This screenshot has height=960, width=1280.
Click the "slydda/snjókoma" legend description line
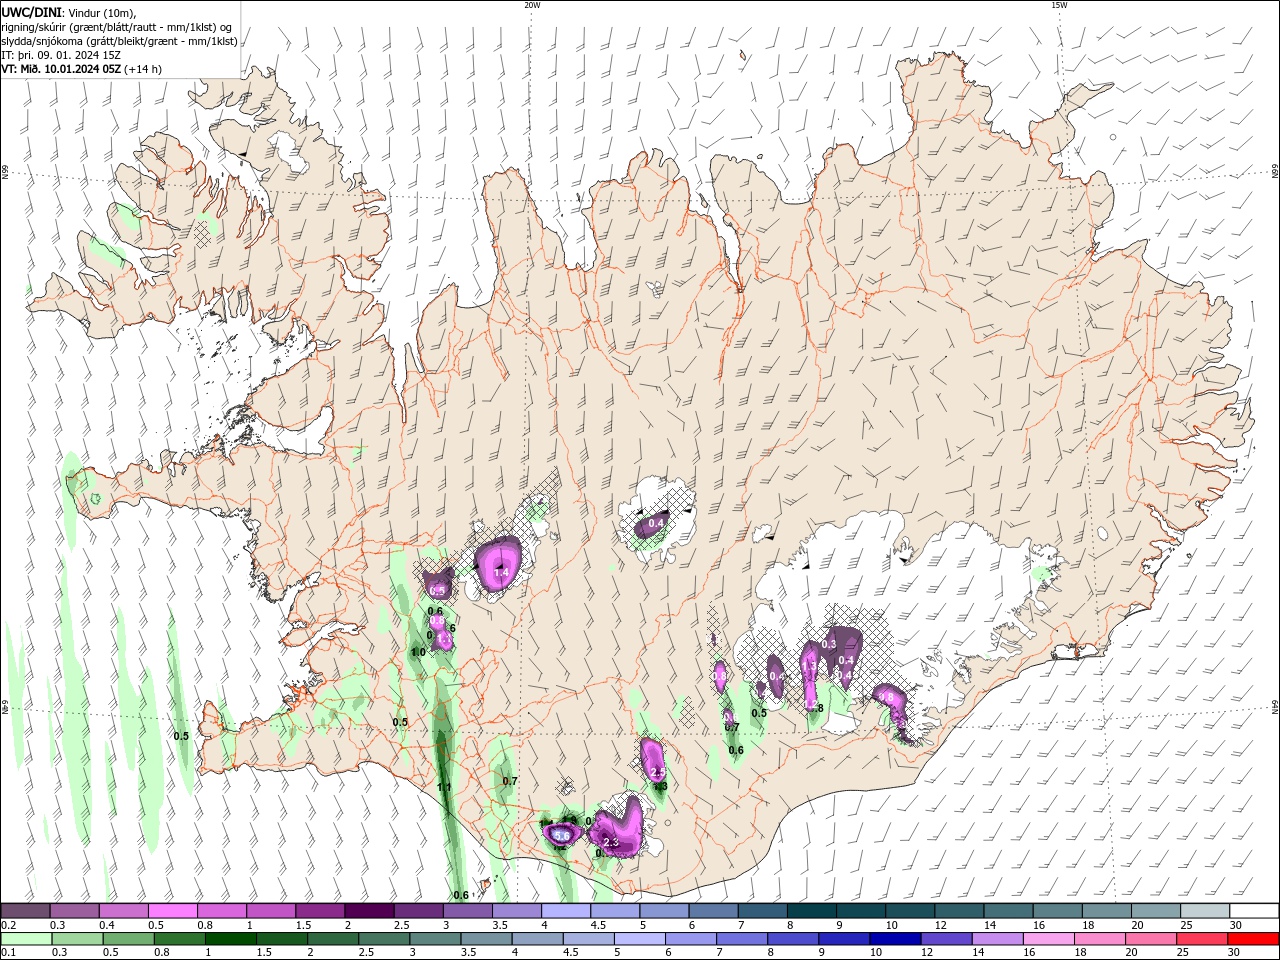119,41
